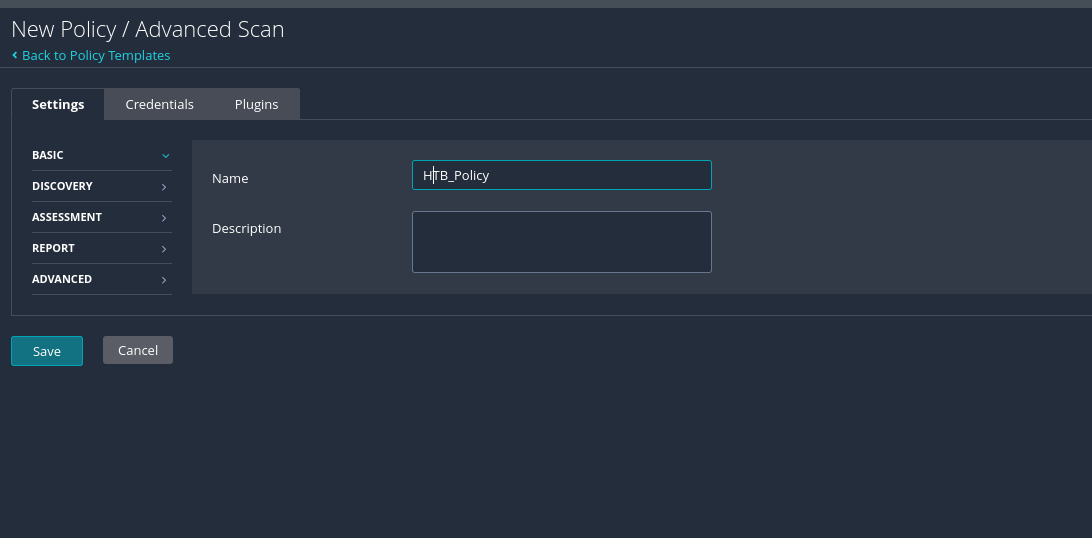Go back to Policy Templates link
Viewport: 1092px width, 538px height.
96,55
